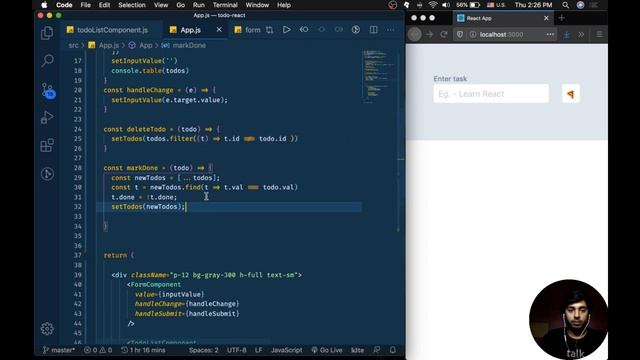The width and height of the screenshot is (640, 360).
Task: Open the Selection menu
Action: tap(132, 5)
